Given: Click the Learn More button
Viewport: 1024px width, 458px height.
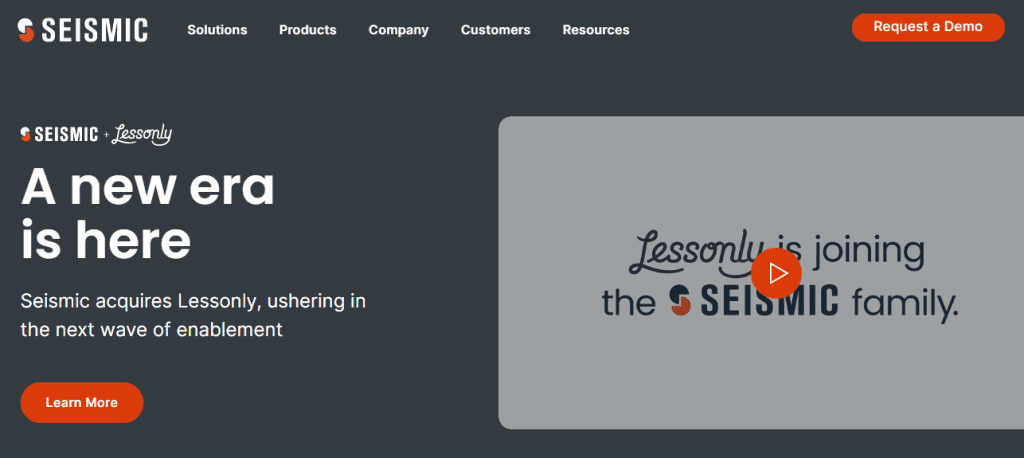Looking at the screenshot, I should [82, 402].
